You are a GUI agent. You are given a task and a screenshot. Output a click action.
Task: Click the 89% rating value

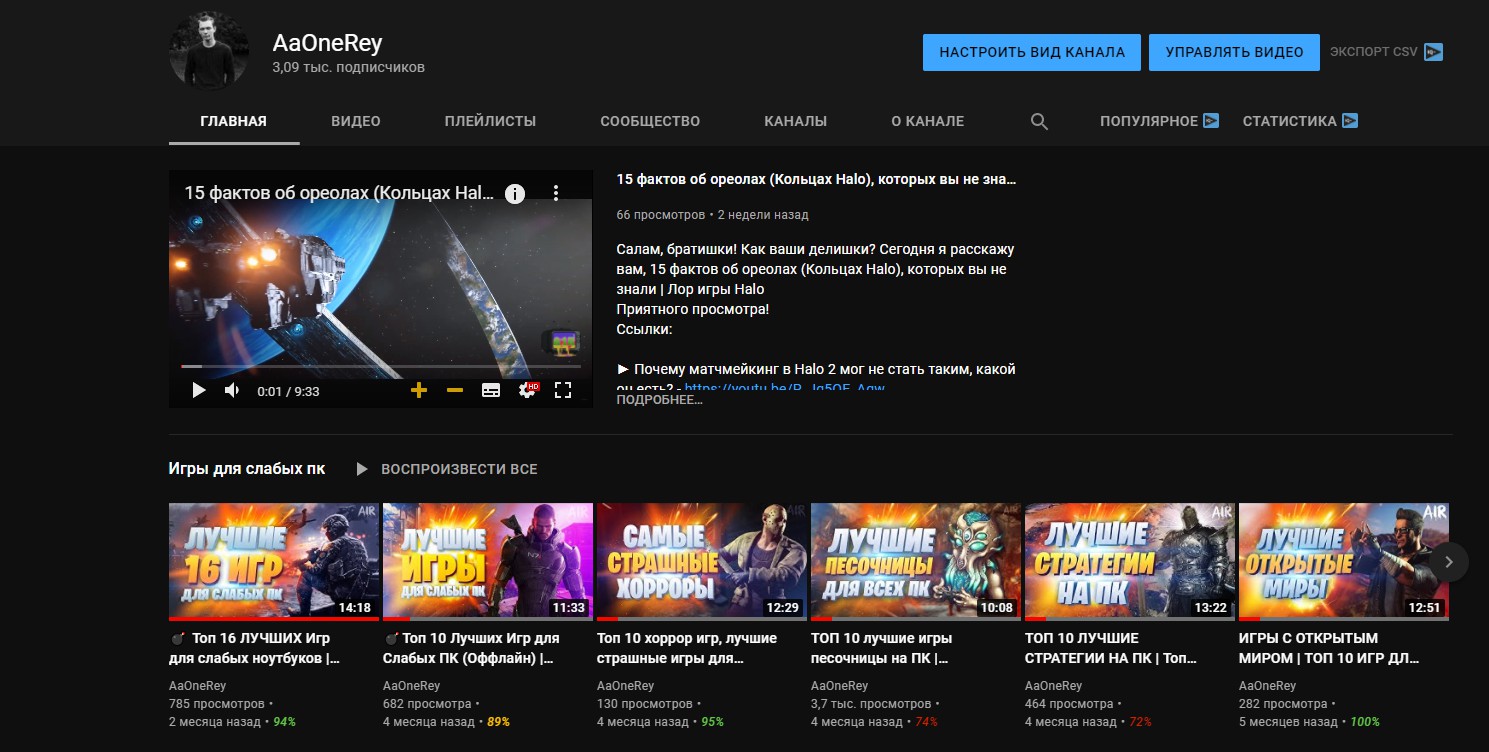(x=498, y=722)
